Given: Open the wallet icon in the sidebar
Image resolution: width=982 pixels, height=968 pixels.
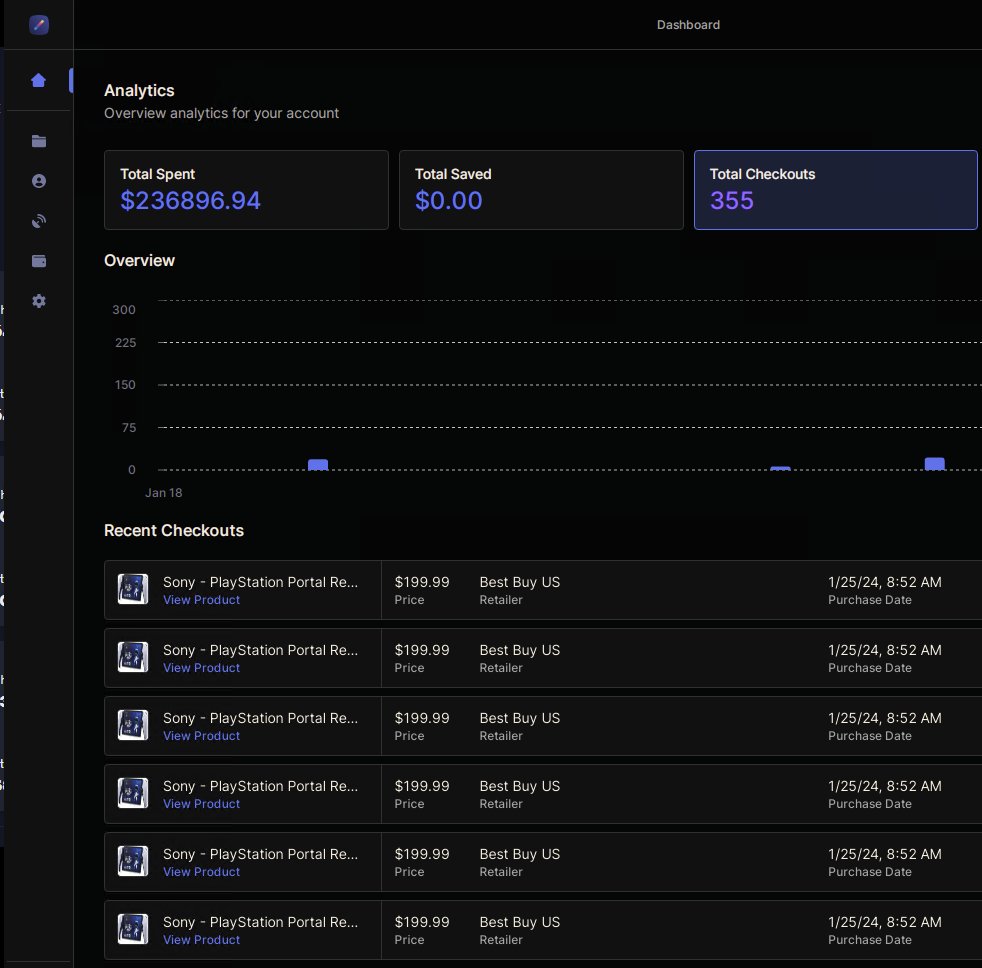Looking at the screenshot, I should click(x=39, y=261).
